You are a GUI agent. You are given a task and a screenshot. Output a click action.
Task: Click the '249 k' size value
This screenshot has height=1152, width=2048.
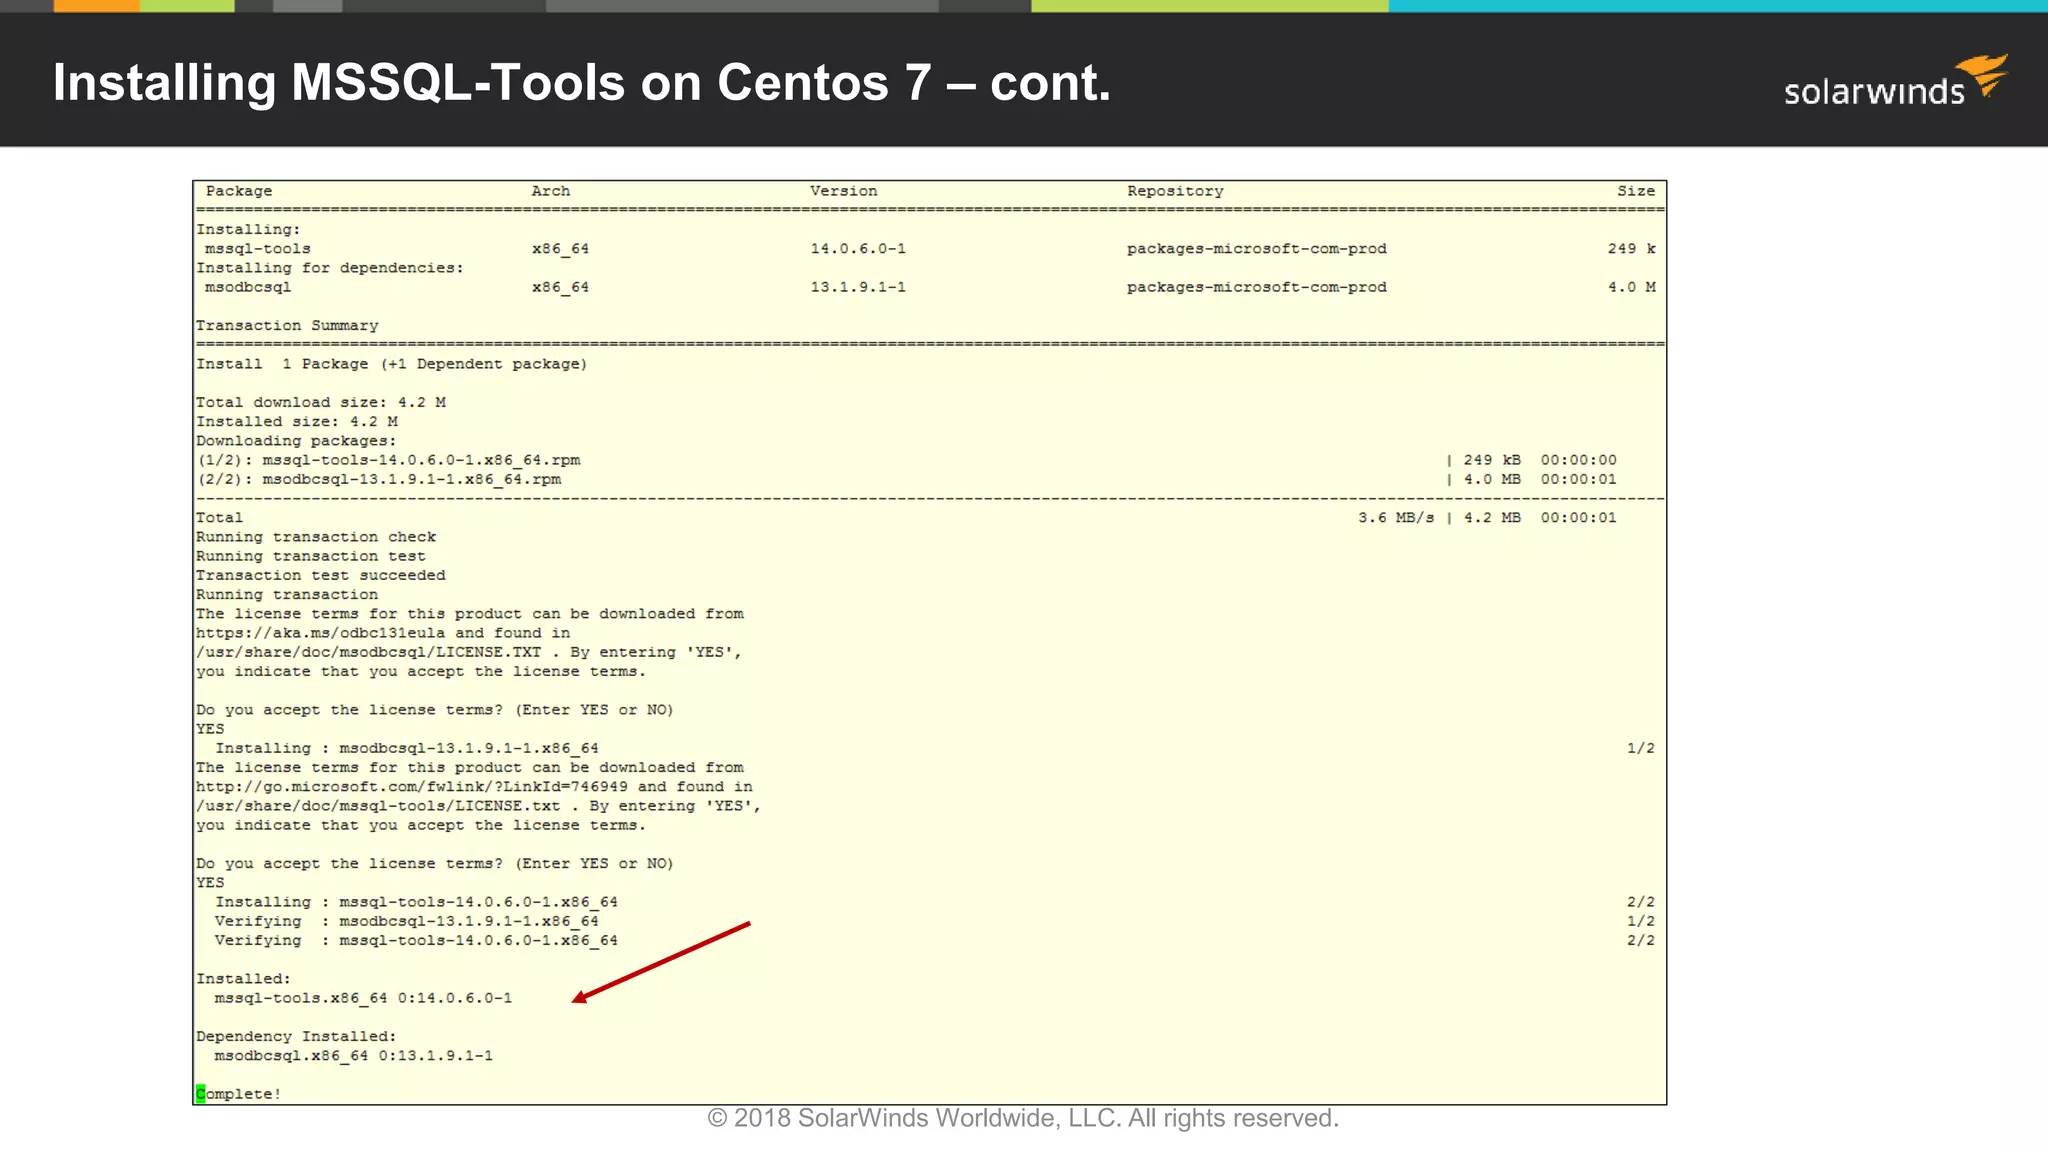(x=1631, y=249)
